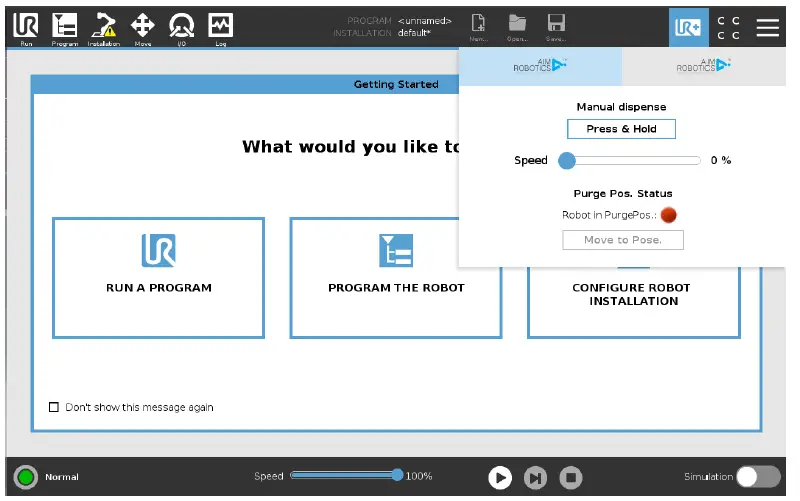Click the Press & Hold dispense button

[x=621, y=129]
